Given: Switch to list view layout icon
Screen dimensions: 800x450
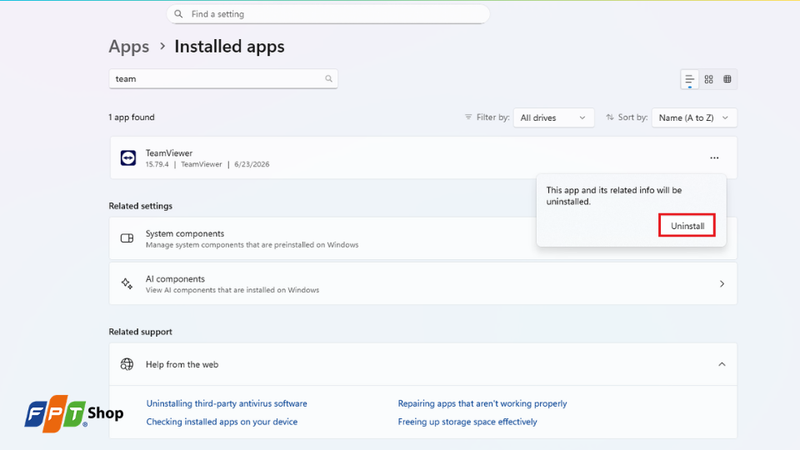Looking at the screenshot, I should [690, 80].
